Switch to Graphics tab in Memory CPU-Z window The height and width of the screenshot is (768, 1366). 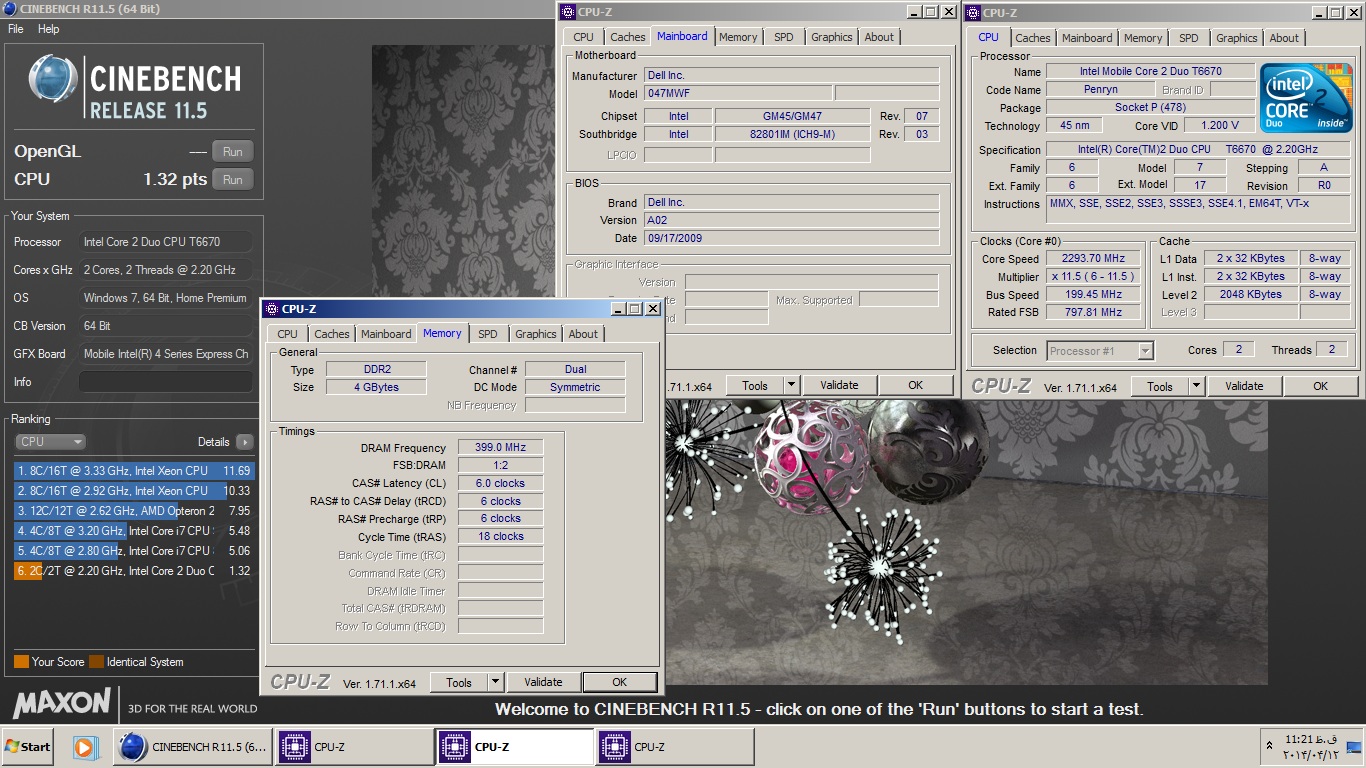click(536, 334)
